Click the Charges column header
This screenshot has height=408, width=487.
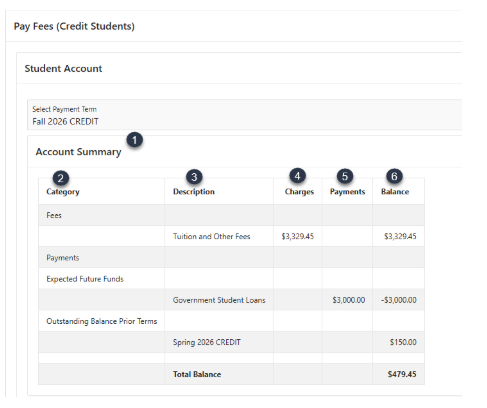pos(299,192)
